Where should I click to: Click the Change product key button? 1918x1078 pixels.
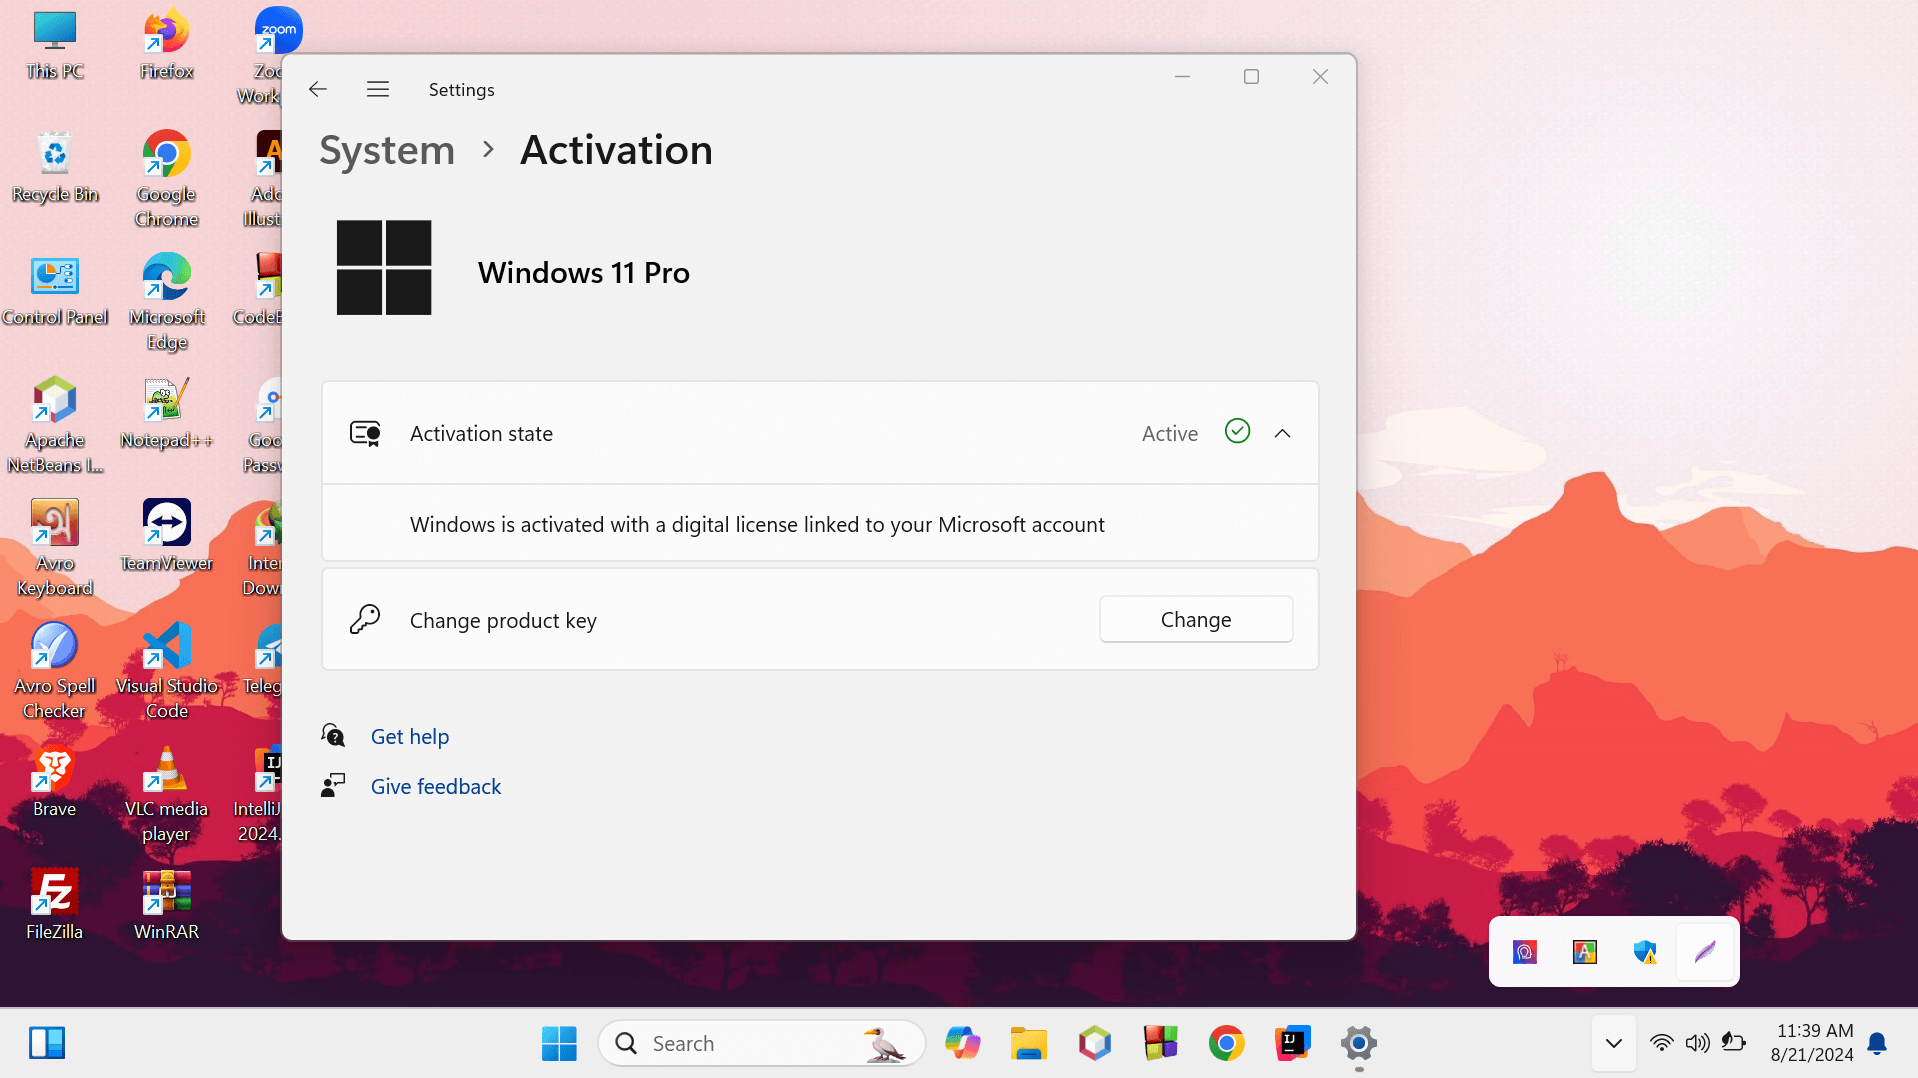1195,620
